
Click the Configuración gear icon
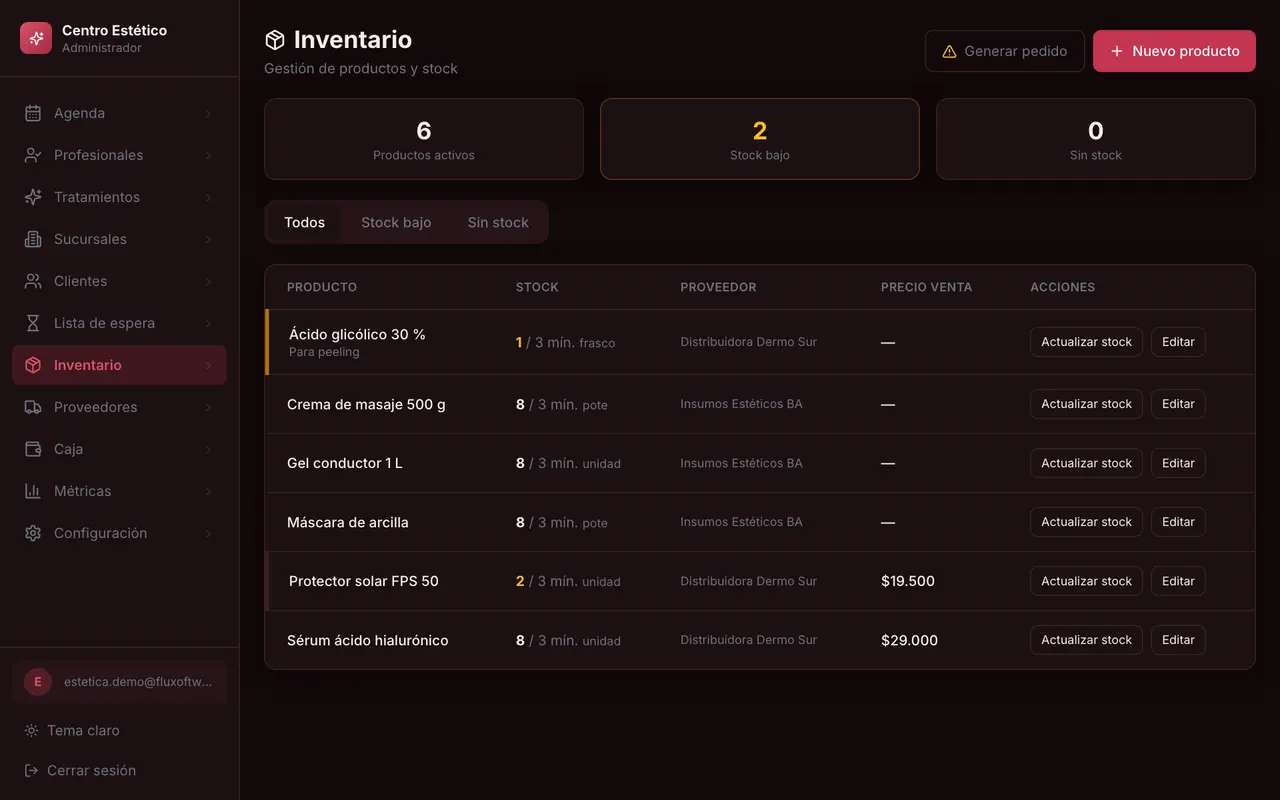pyautogui.click(x=33, y=533)
